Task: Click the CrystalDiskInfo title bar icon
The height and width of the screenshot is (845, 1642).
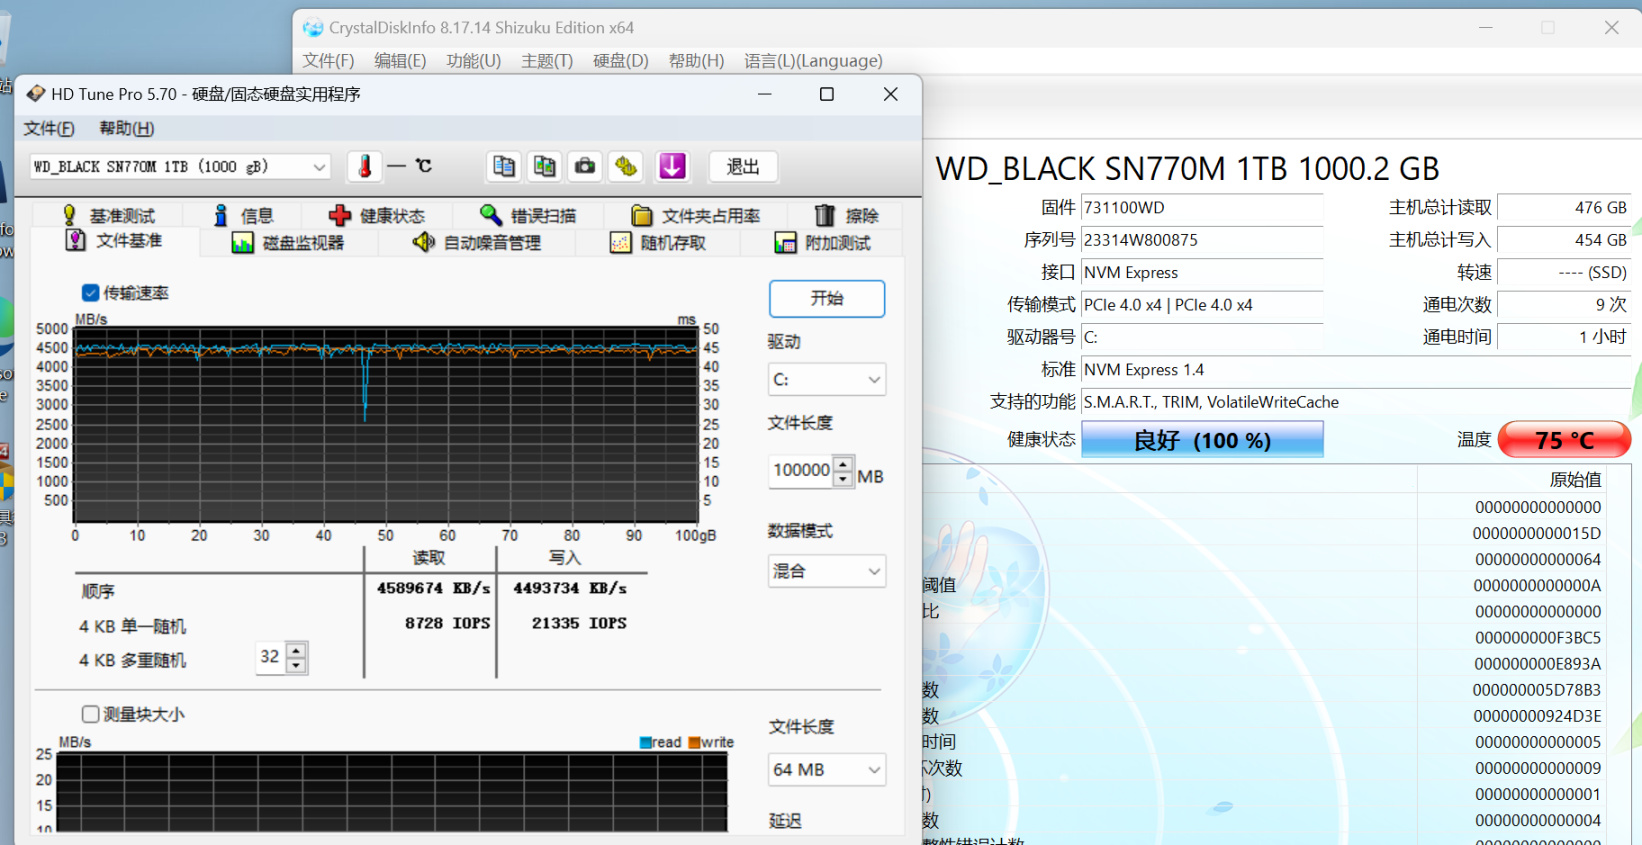Action: [x=313, y=28]
